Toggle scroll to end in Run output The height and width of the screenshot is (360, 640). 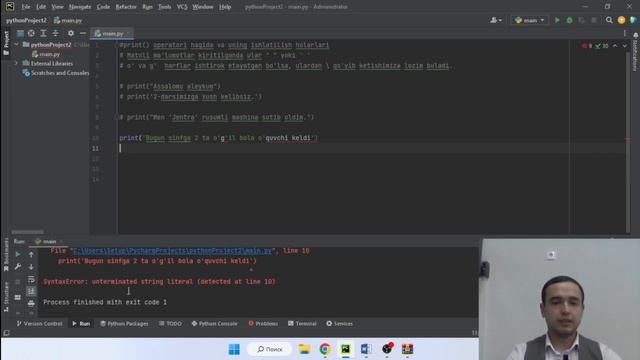coord(31,291)
